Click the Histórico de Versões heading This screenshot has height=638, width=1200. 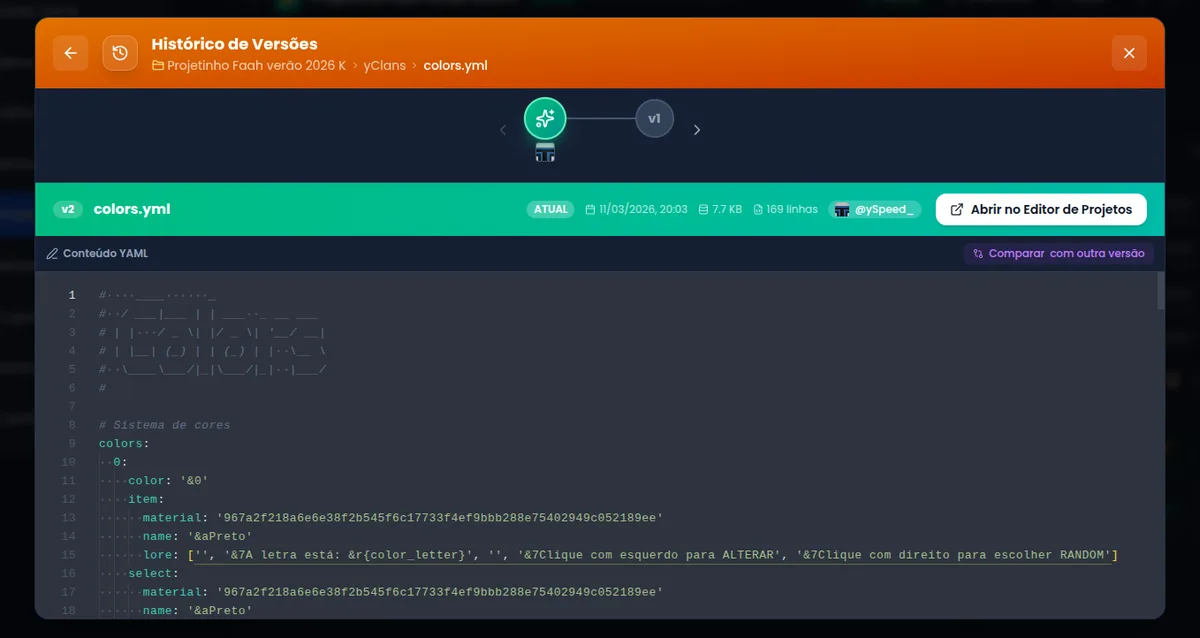coord(234,44)
